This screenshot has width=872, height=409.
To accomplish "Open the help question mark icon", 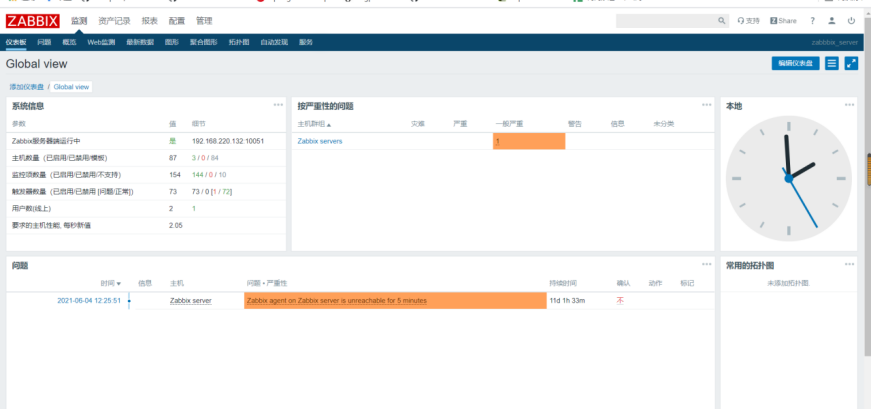I will (812, 21).
